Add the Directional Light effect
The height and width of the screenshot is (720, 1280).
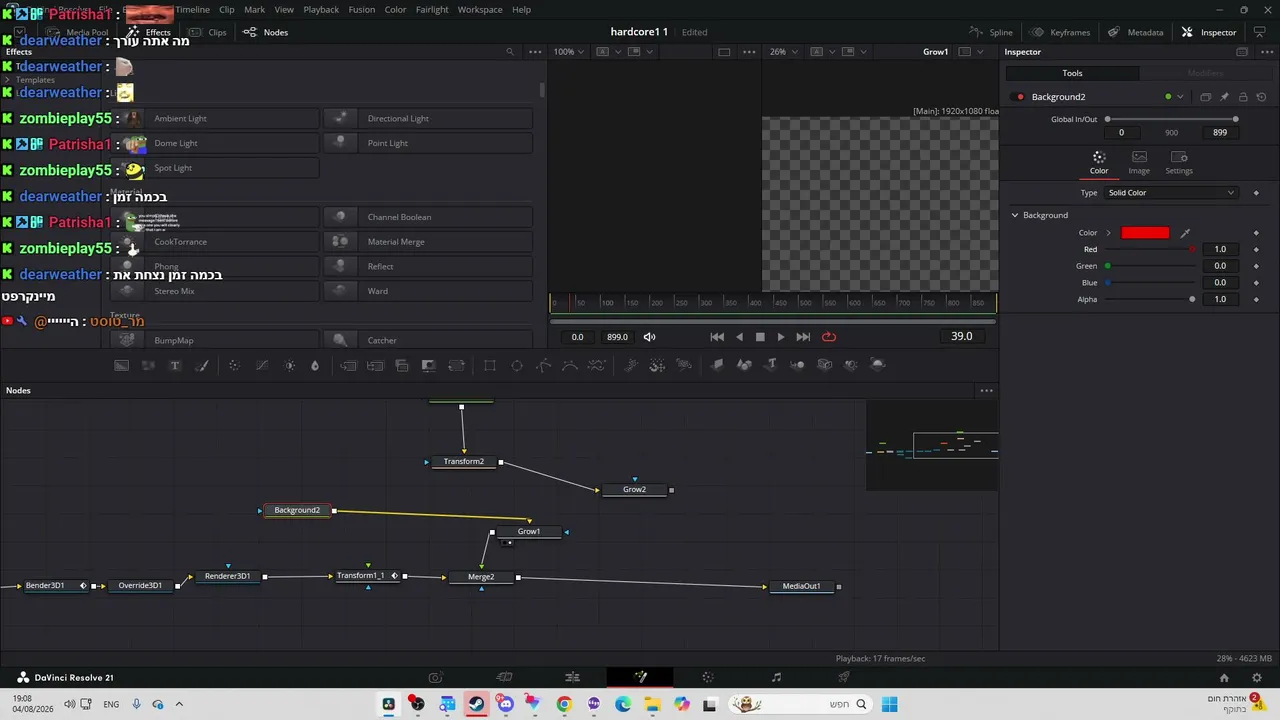[x=428, y=118]
